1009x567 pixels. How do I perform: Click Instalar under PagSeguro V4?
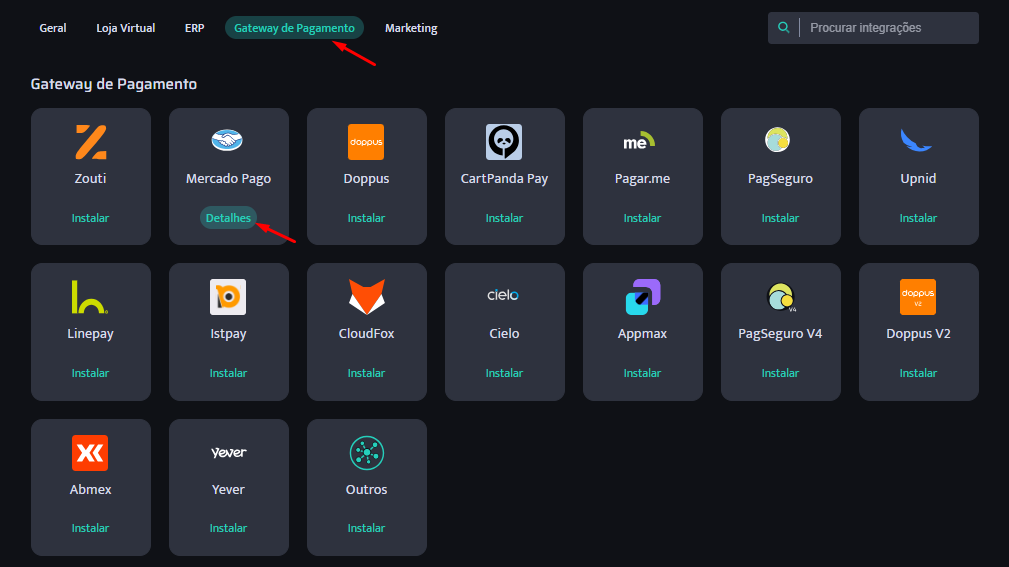(780, 373)
